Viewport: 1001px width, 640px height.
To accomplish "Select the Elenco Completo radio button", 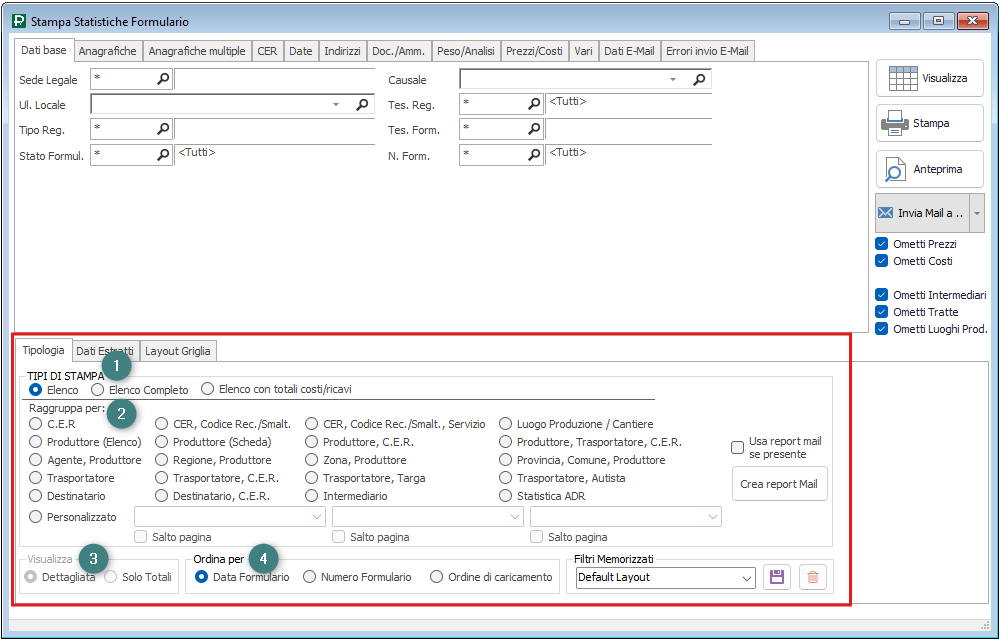I will [98, 389].
